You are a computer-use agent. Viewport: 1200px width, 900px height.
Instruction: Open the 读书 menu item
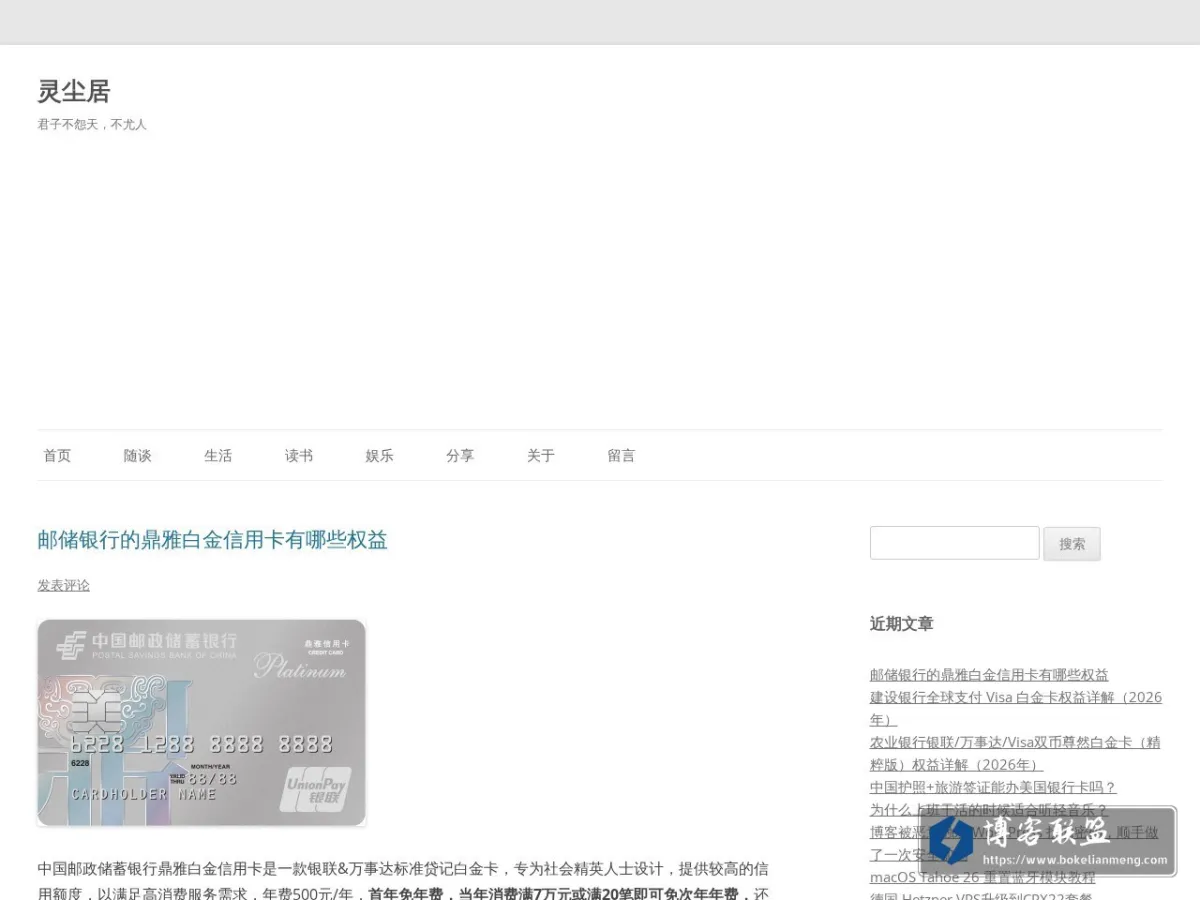click(x=299, y=455)
